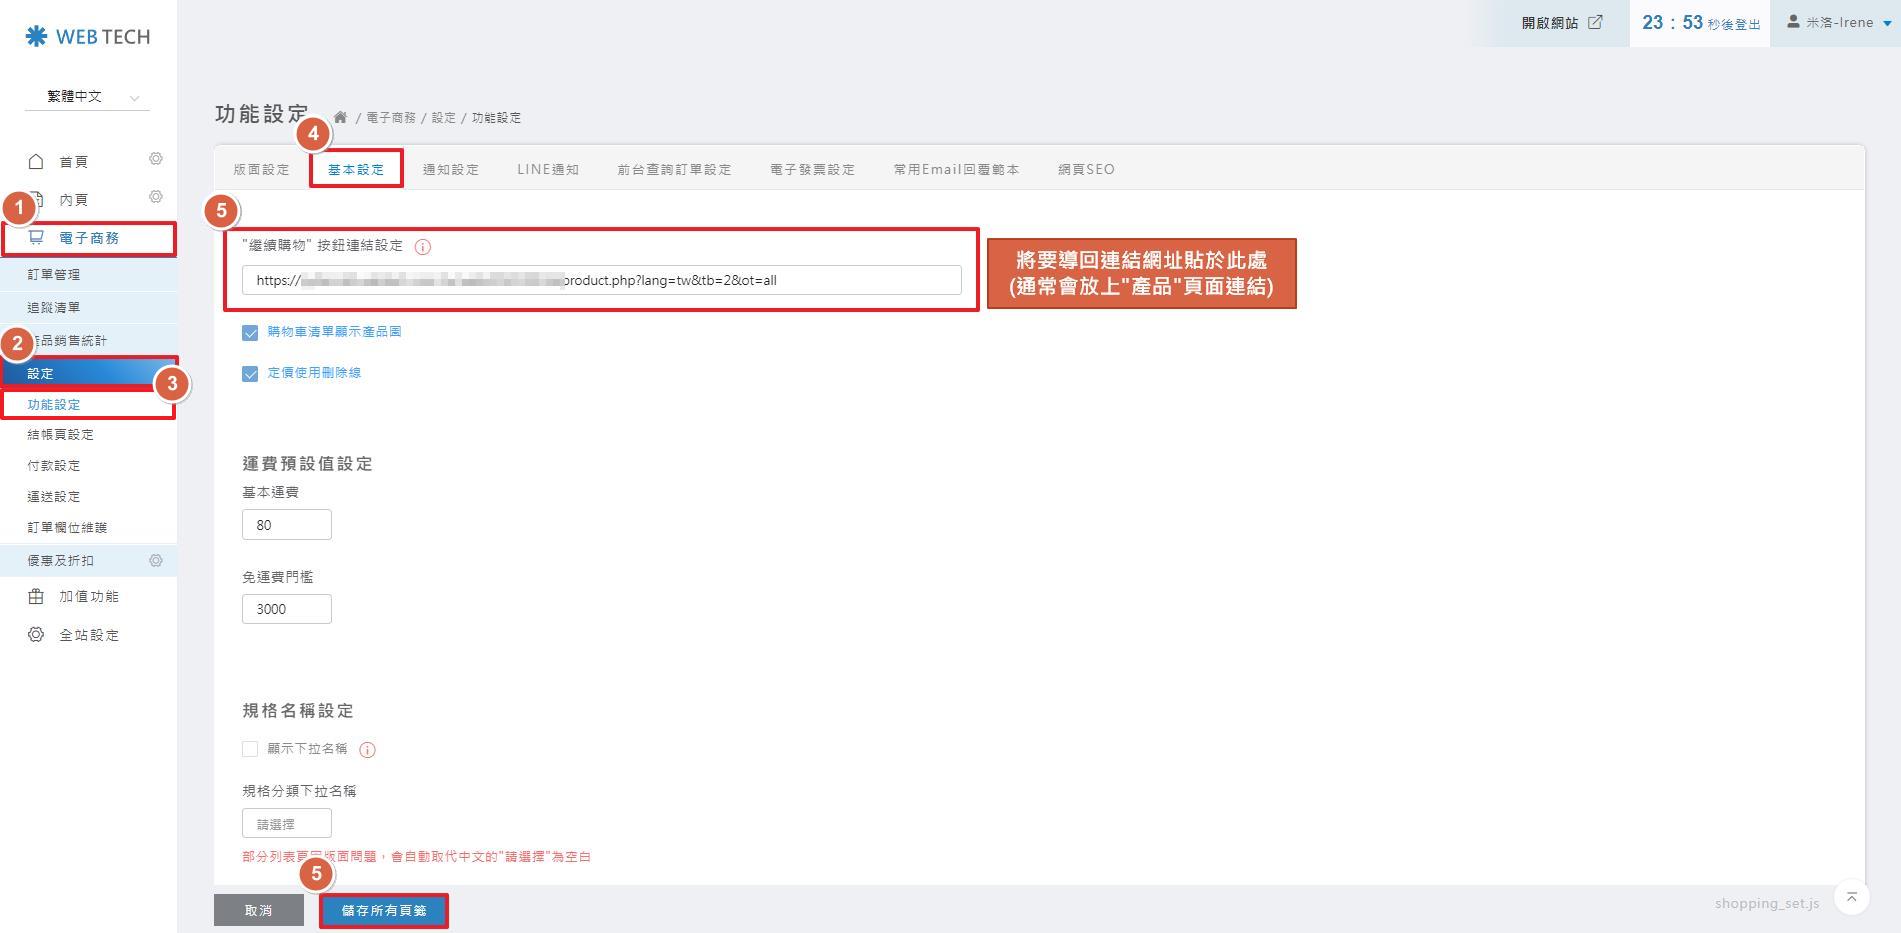The height and width of the screenshot is (933, 1901).
Task: Switch to the LINE通知 tab
Action: tap(548, 169)
